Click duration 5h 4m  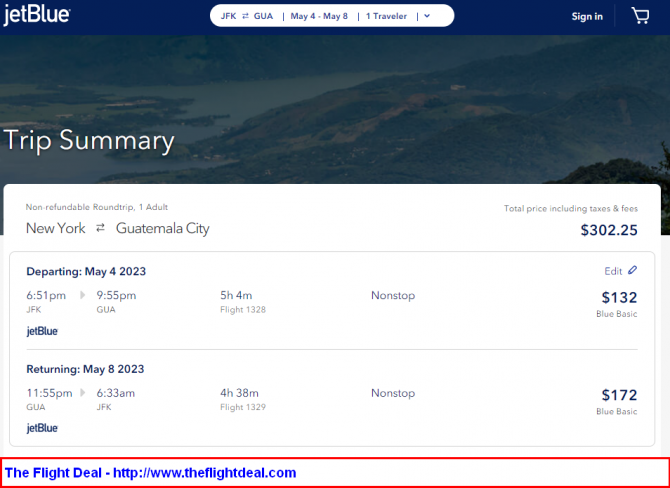point(236,295)
